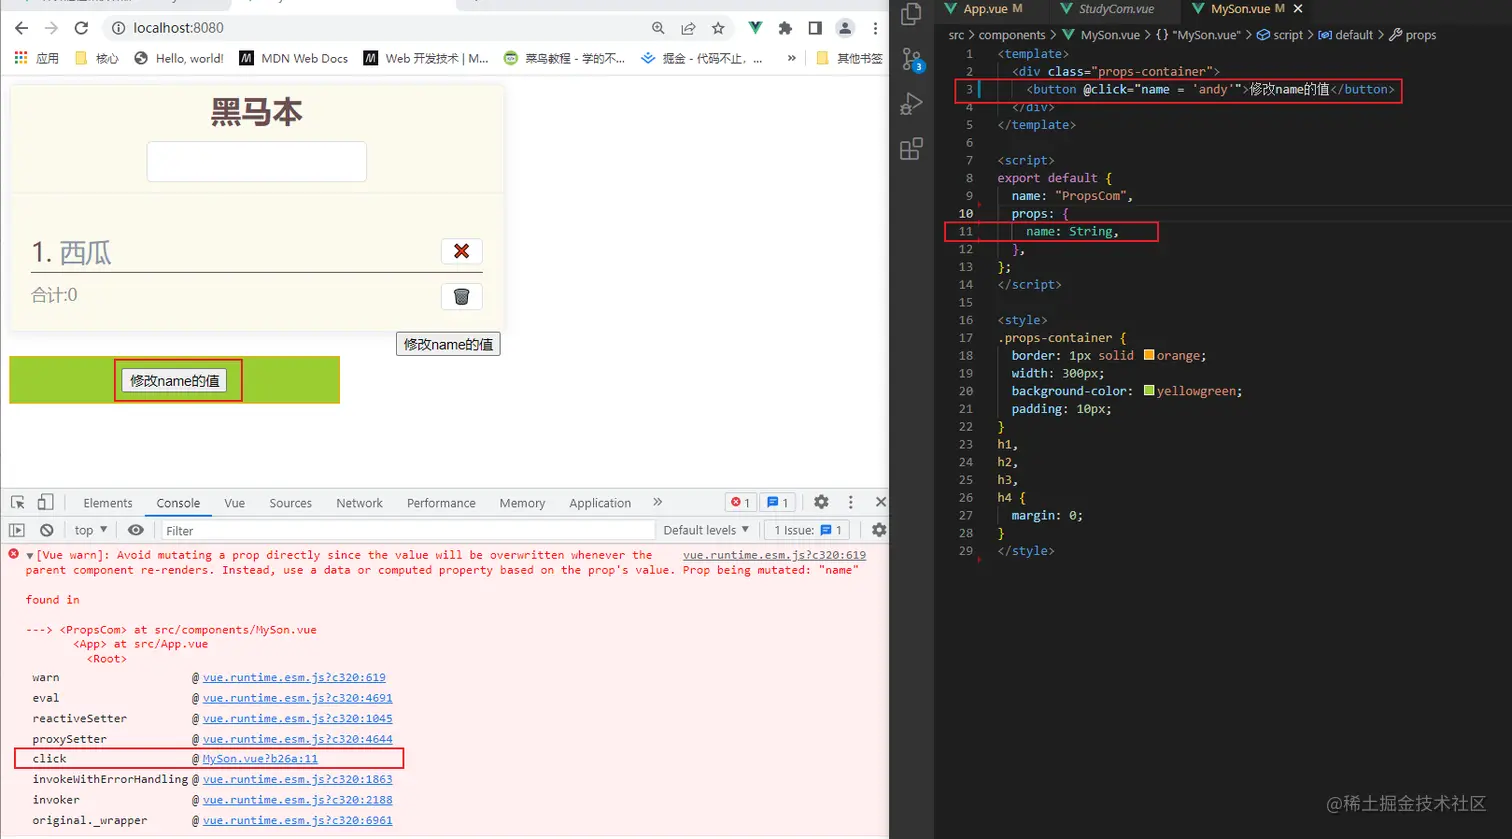1512x839 pixels.
Task: Open the Chrome extensions puzzle menu
Action: click(x=785, y=28)
